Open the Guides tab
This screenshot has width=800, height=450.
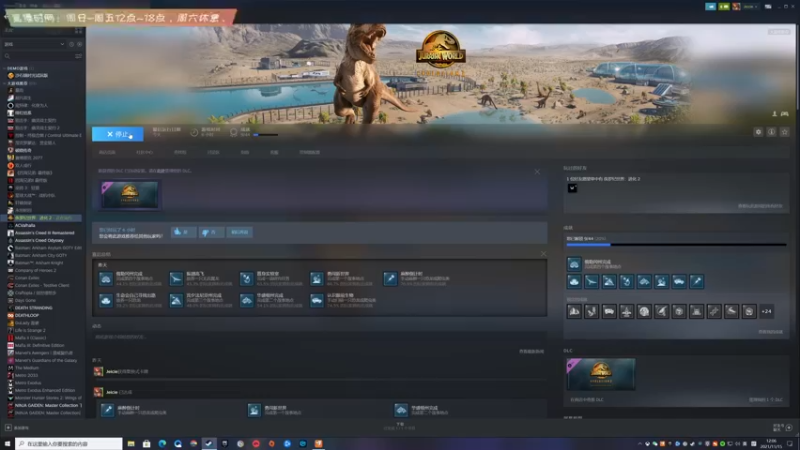coord(245,152)
